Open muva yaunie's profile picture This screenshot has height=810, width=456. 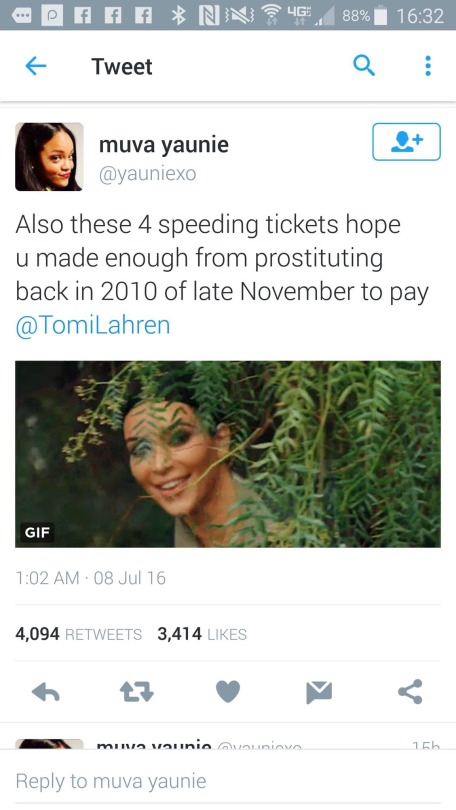tap(49, 157)
